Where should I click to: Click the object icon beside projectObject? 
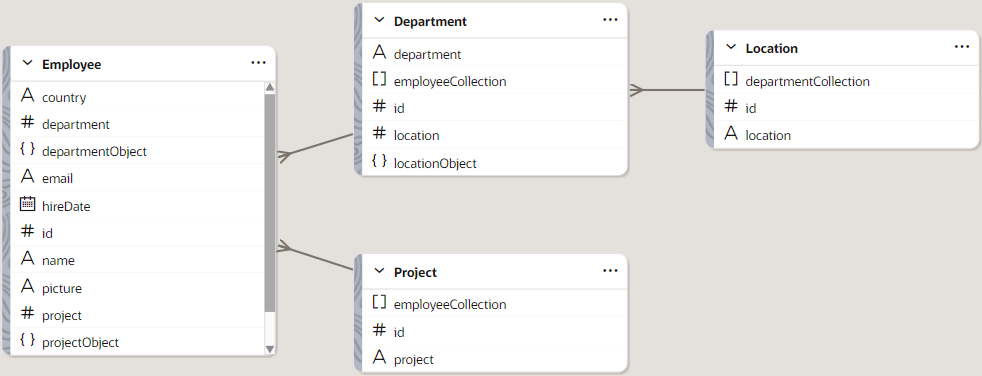[x=27, y=341]
